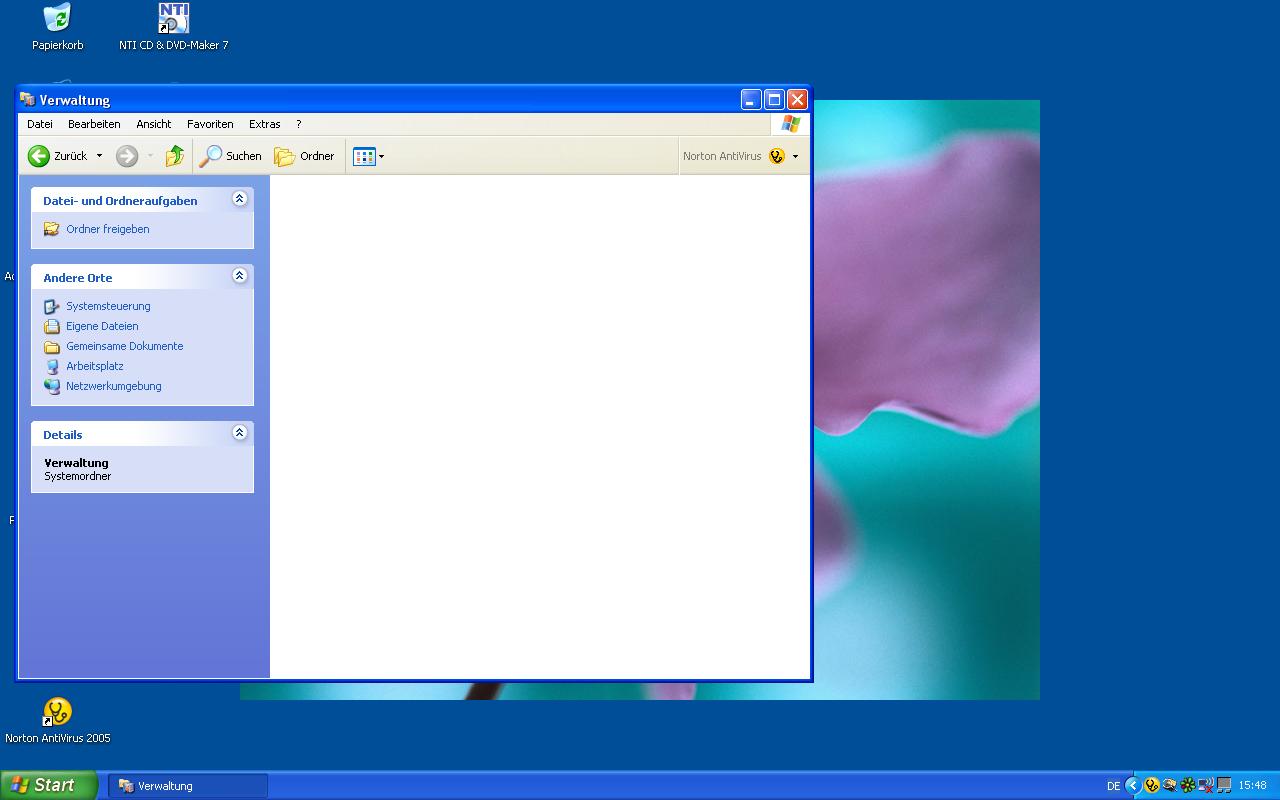This screenshot has height=800, width=1280.
Task: Click the Ordner freigeben link
Action: coord(107,229)
